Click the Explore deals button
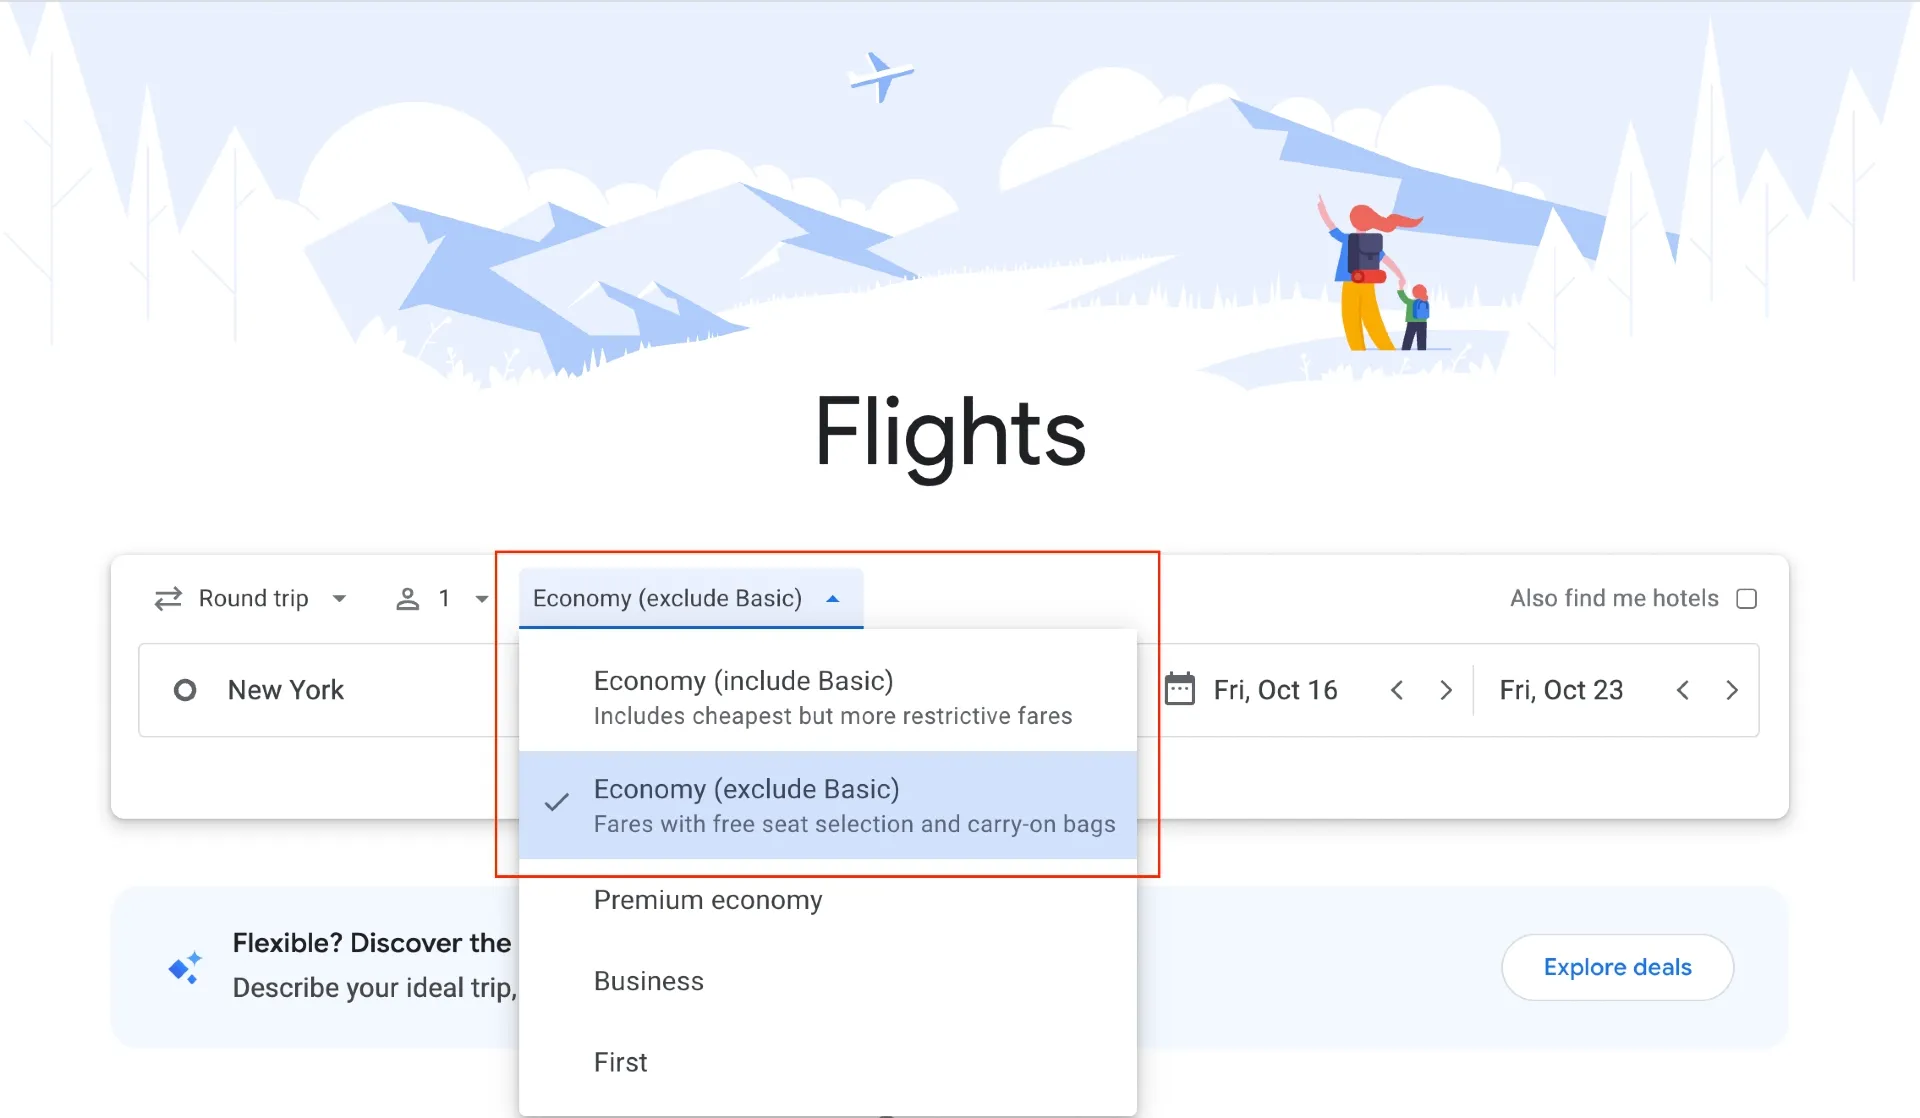1920x1118 pixels. [x=1617, y=967]
